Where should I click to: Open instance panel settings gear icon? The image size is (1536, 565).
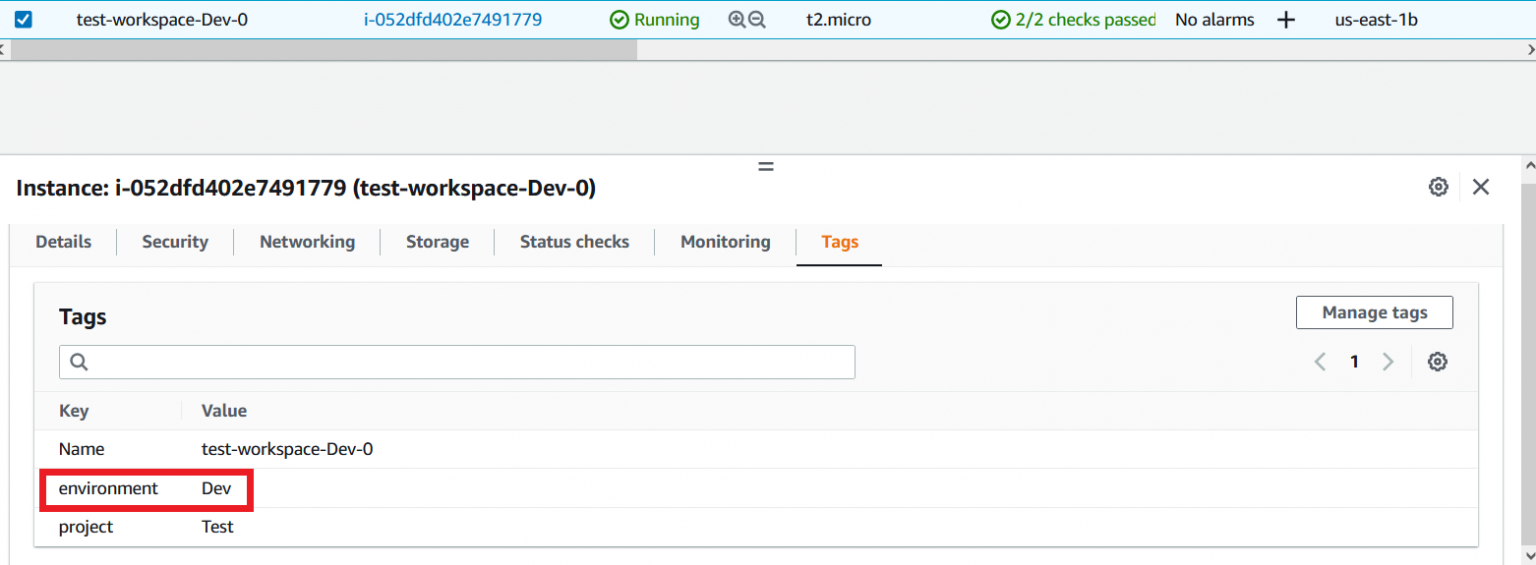click(x=1438, y=187)
